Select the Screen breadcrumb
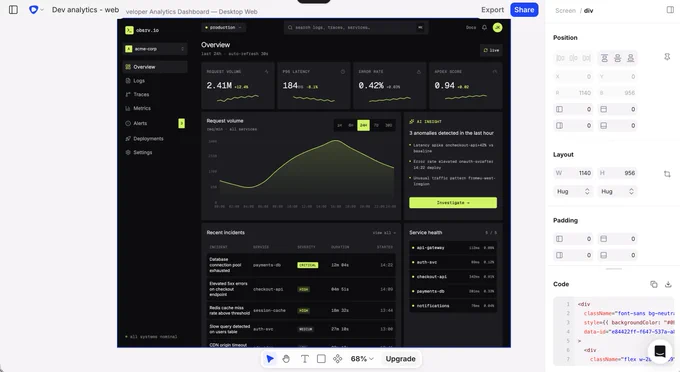 pyautogui.click(x=565, y=10)
